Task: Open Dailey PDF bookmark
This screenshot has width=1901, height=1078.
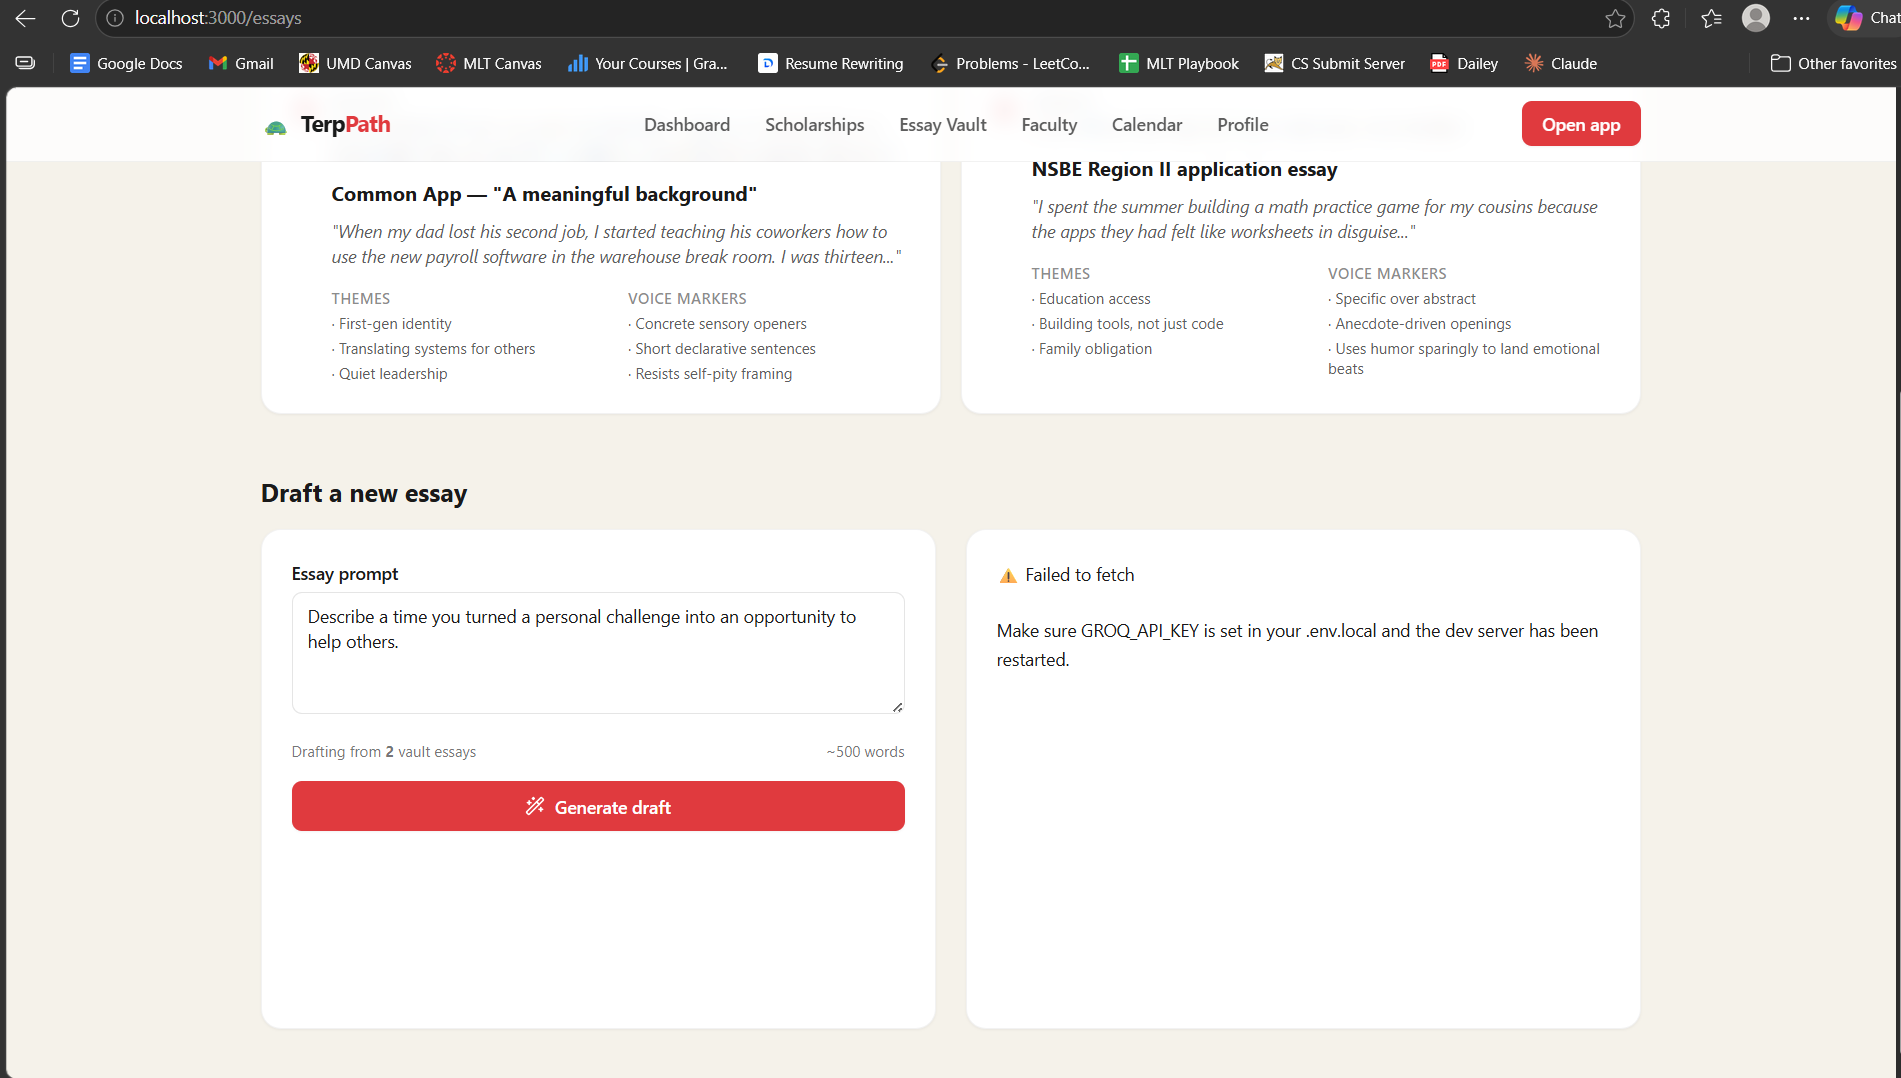Action: coord(1464,63)
